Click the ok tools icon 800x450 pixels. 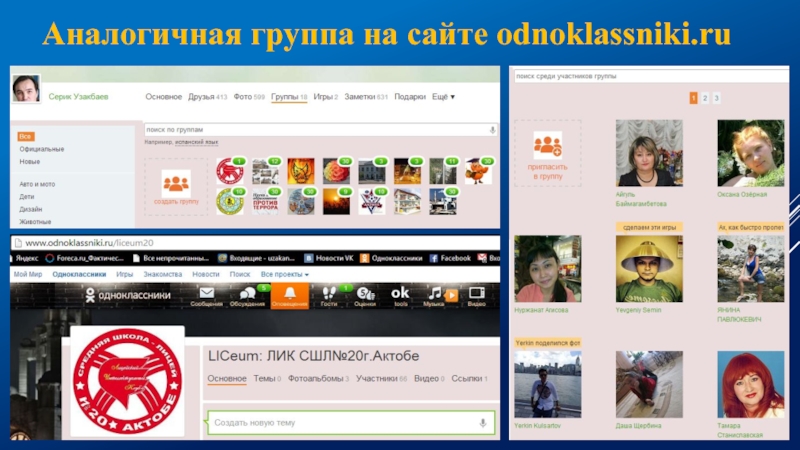coord(400,293)
